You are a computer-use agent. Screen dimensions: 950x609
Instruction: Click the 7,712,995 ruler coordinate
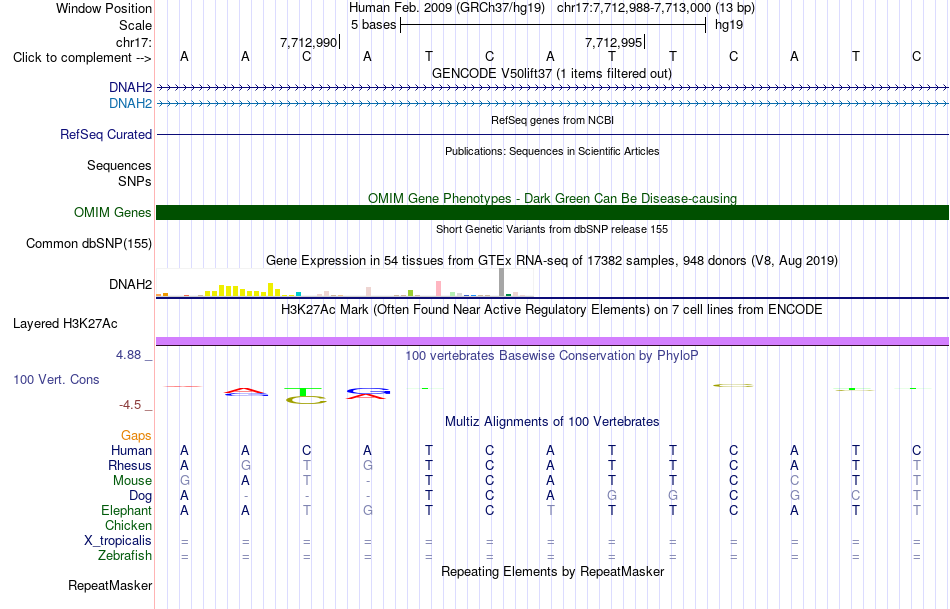(x=613, y=42)
